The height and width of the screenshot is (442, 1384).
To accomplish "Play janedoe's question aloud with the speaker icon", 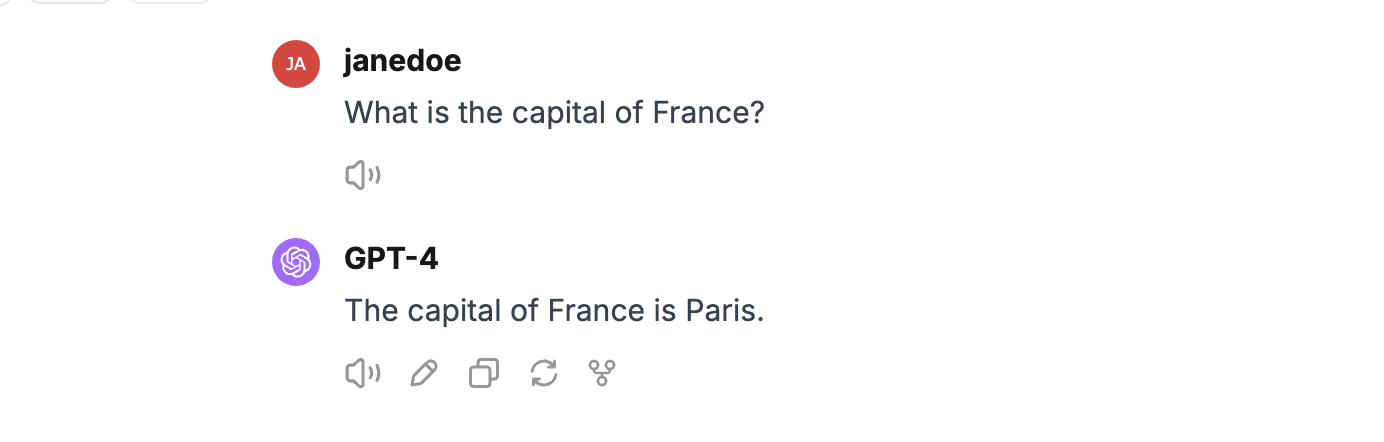I will pos(362,176).
